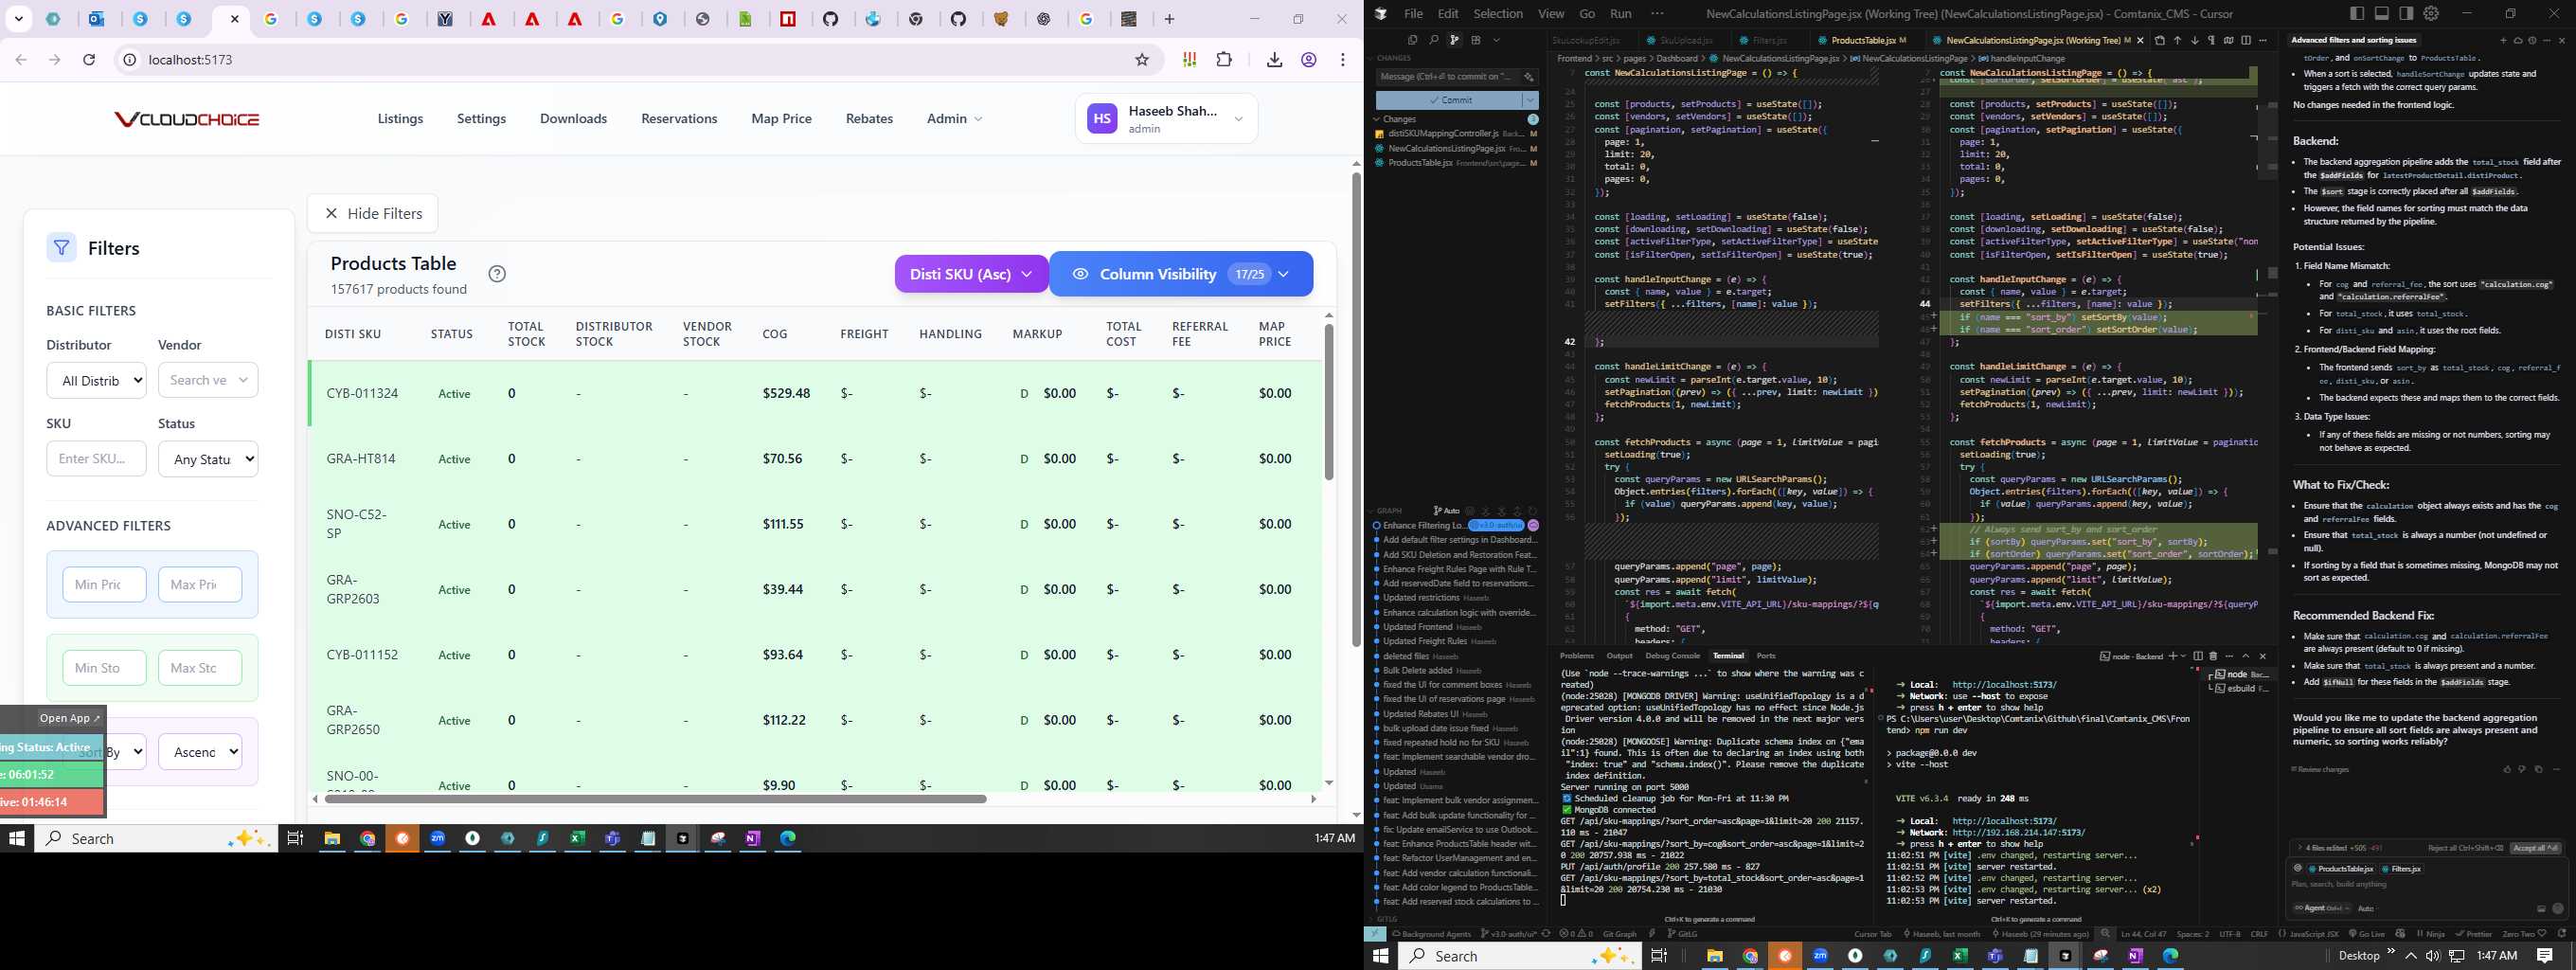
Task: Open the Disti SKU (Asc) sort dropdown
Action: (x=971, y=274)
